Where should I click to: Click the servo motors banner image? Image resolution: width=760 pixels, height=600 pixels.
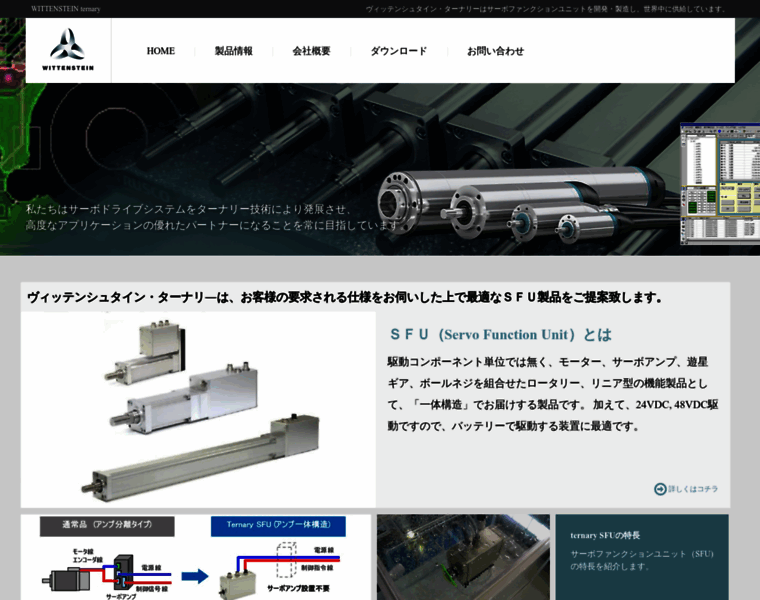click(x=523, y=206)
